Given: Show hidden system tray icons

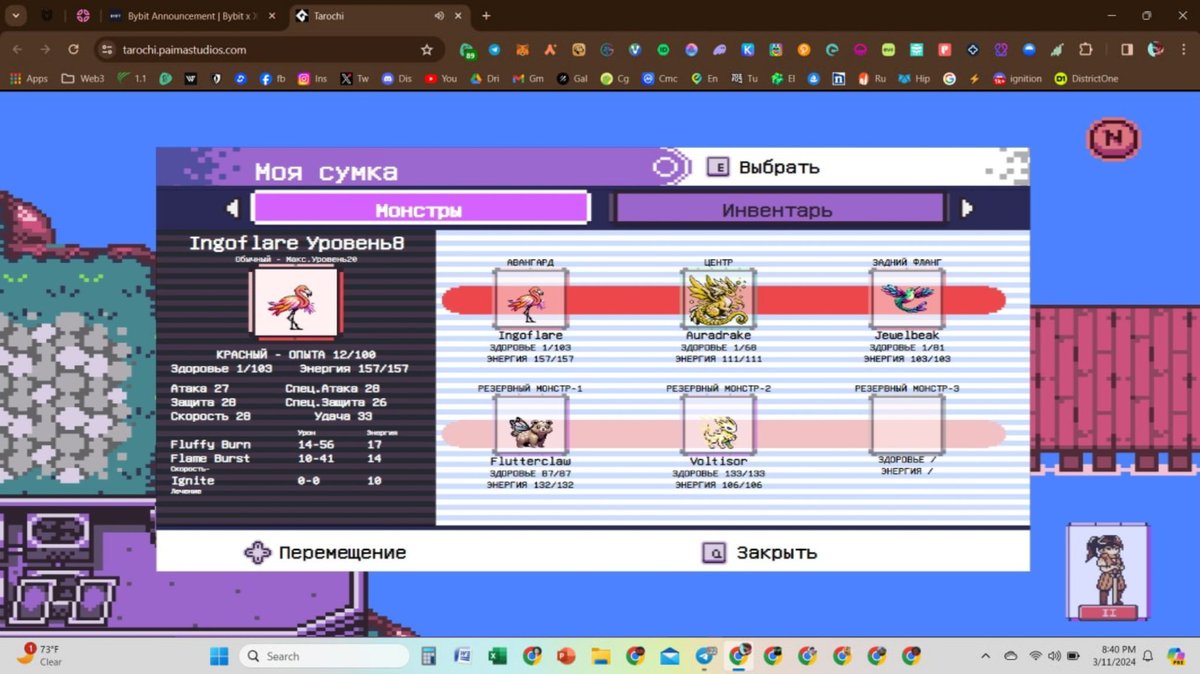Looking at the screenshot, I should [987, 656].
